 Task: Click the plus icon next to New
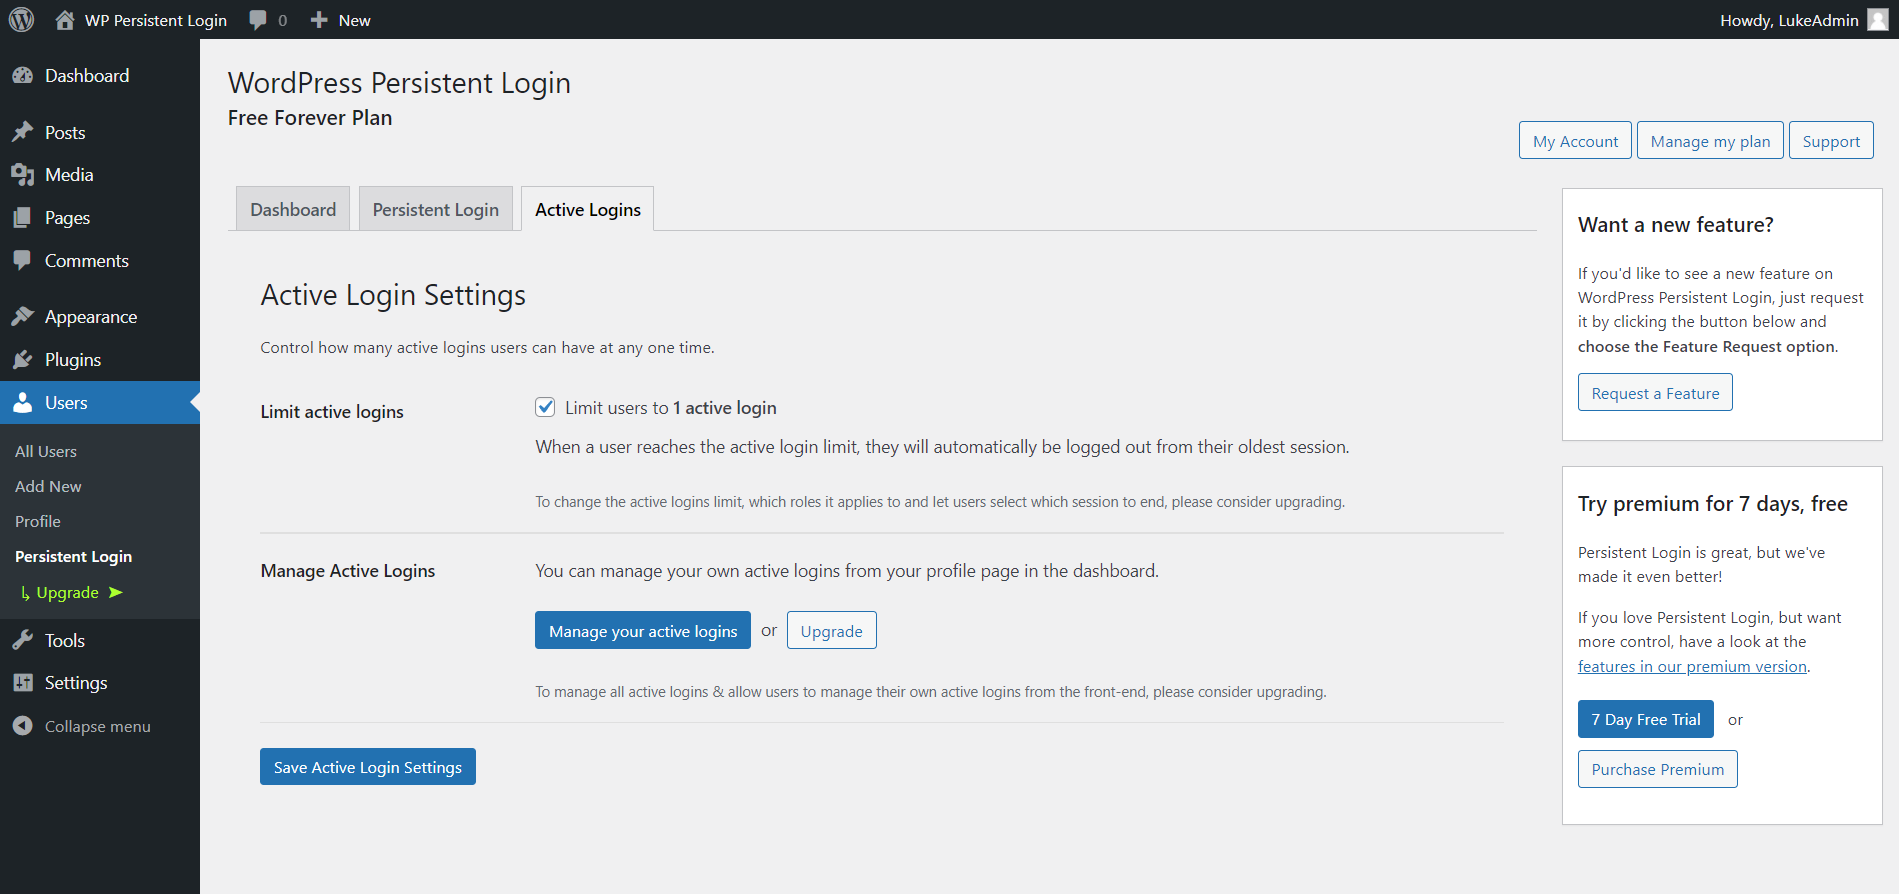click(319, 20)
